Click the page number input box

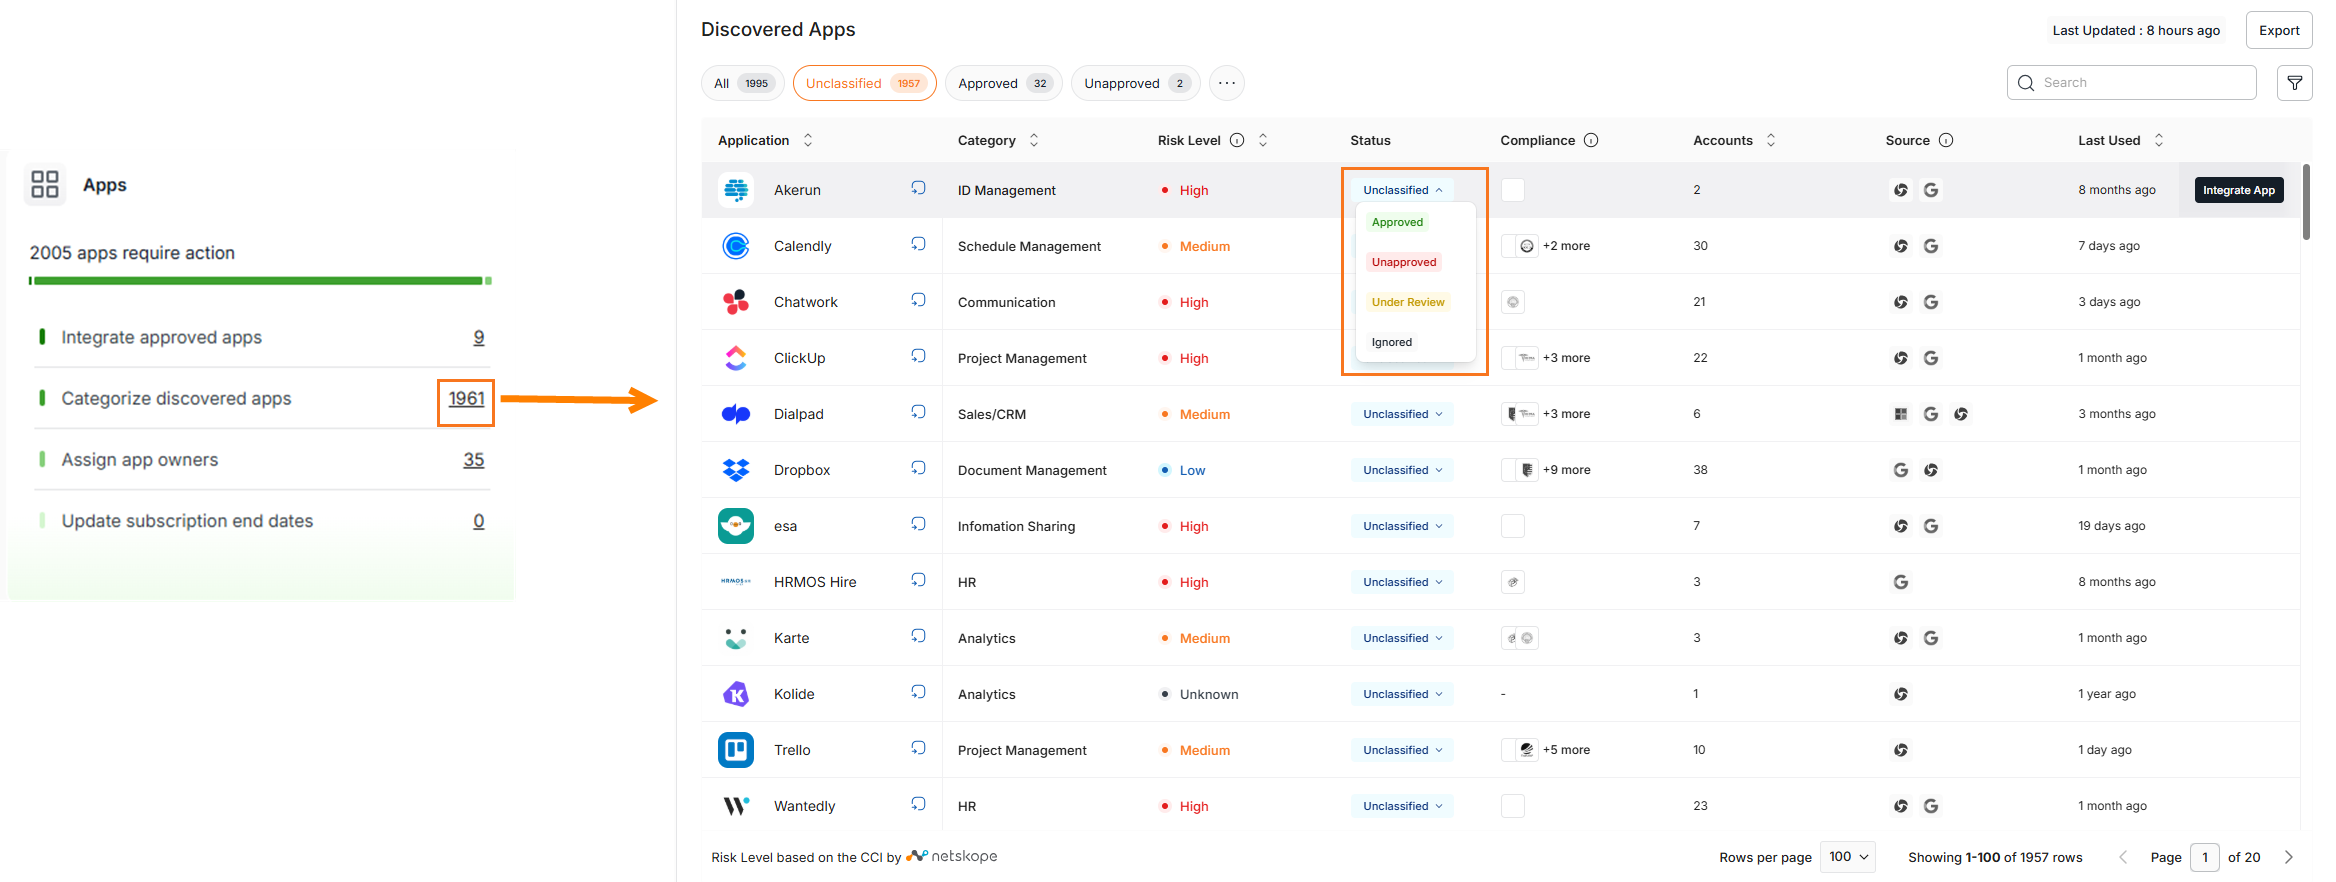[2205, 857]
